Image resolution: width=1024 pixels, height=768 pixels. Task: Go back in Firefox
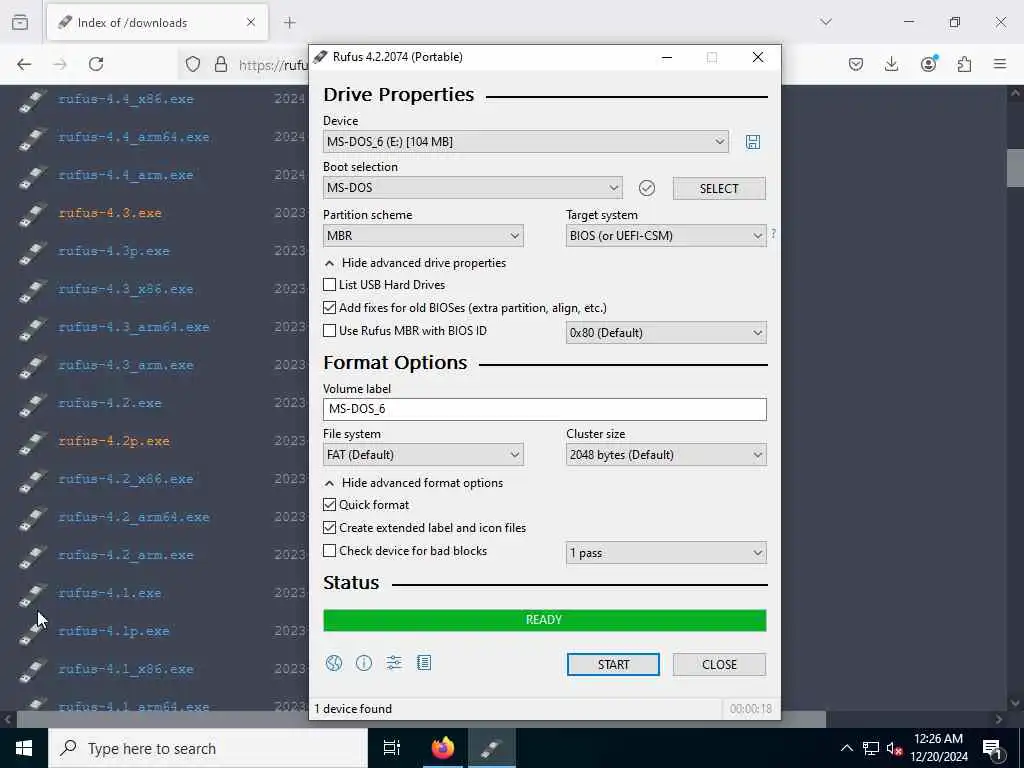pyautogui.click(x=24, y=64)
